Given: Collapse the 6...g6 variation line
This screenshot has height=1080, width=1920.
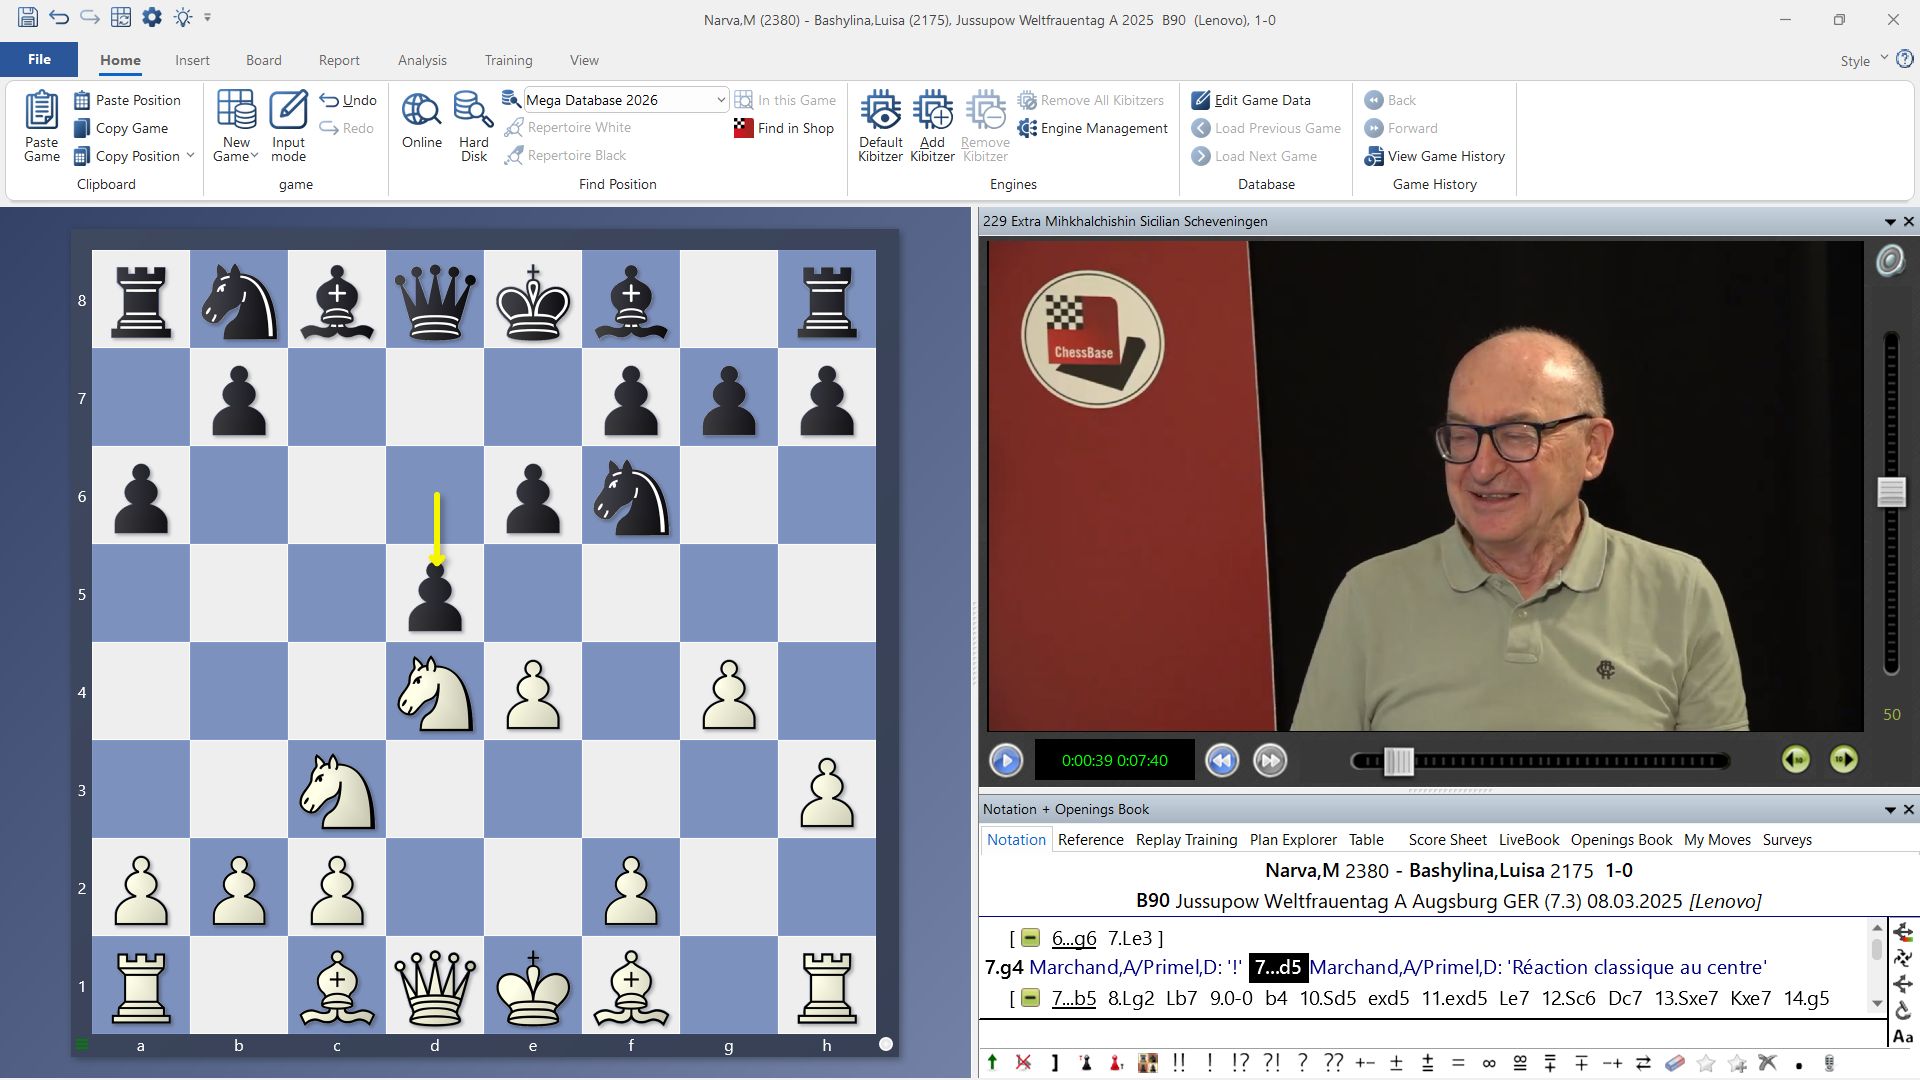Looking at the screenshot, I should coord(1030,938).
